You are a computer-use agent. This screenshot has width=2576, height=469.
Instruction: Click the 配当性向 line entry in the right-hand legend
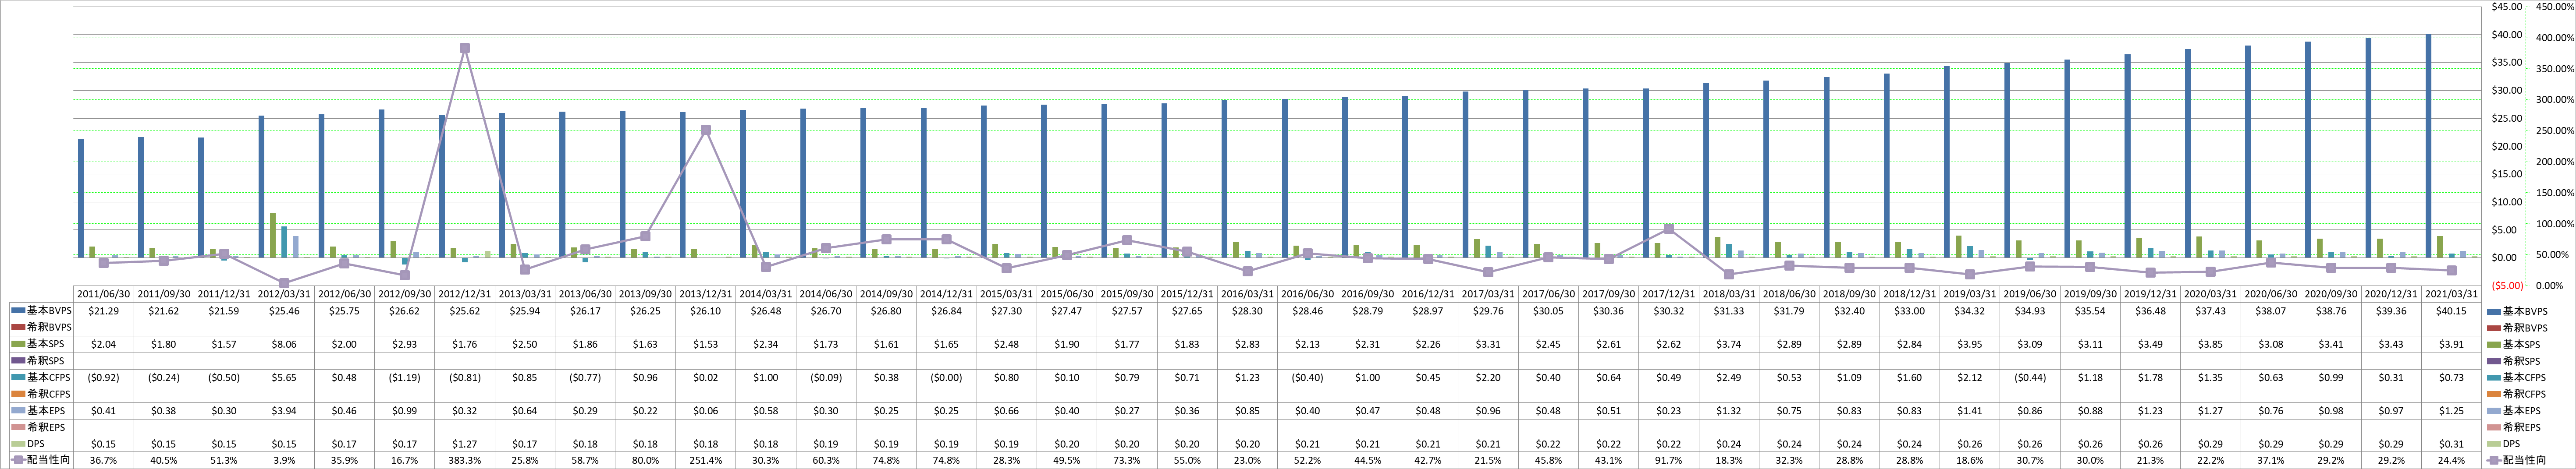pos(2516,460)
